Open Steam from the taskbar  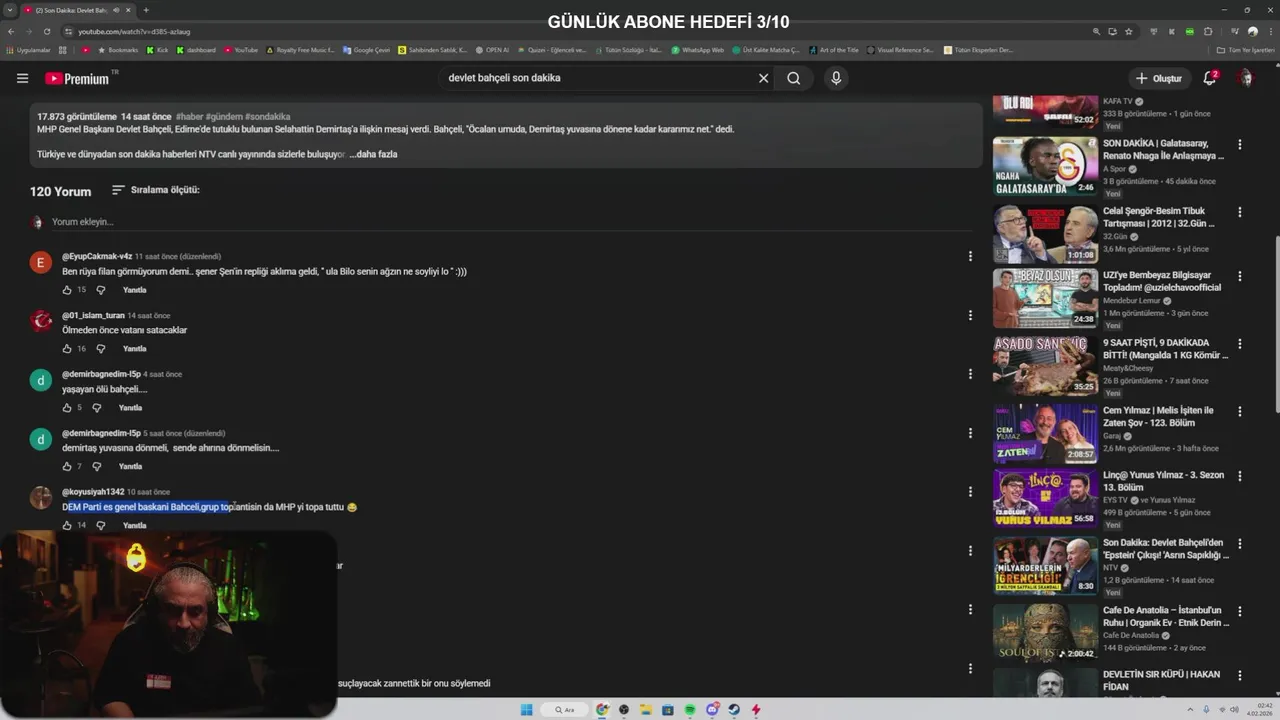pos(734,710)
